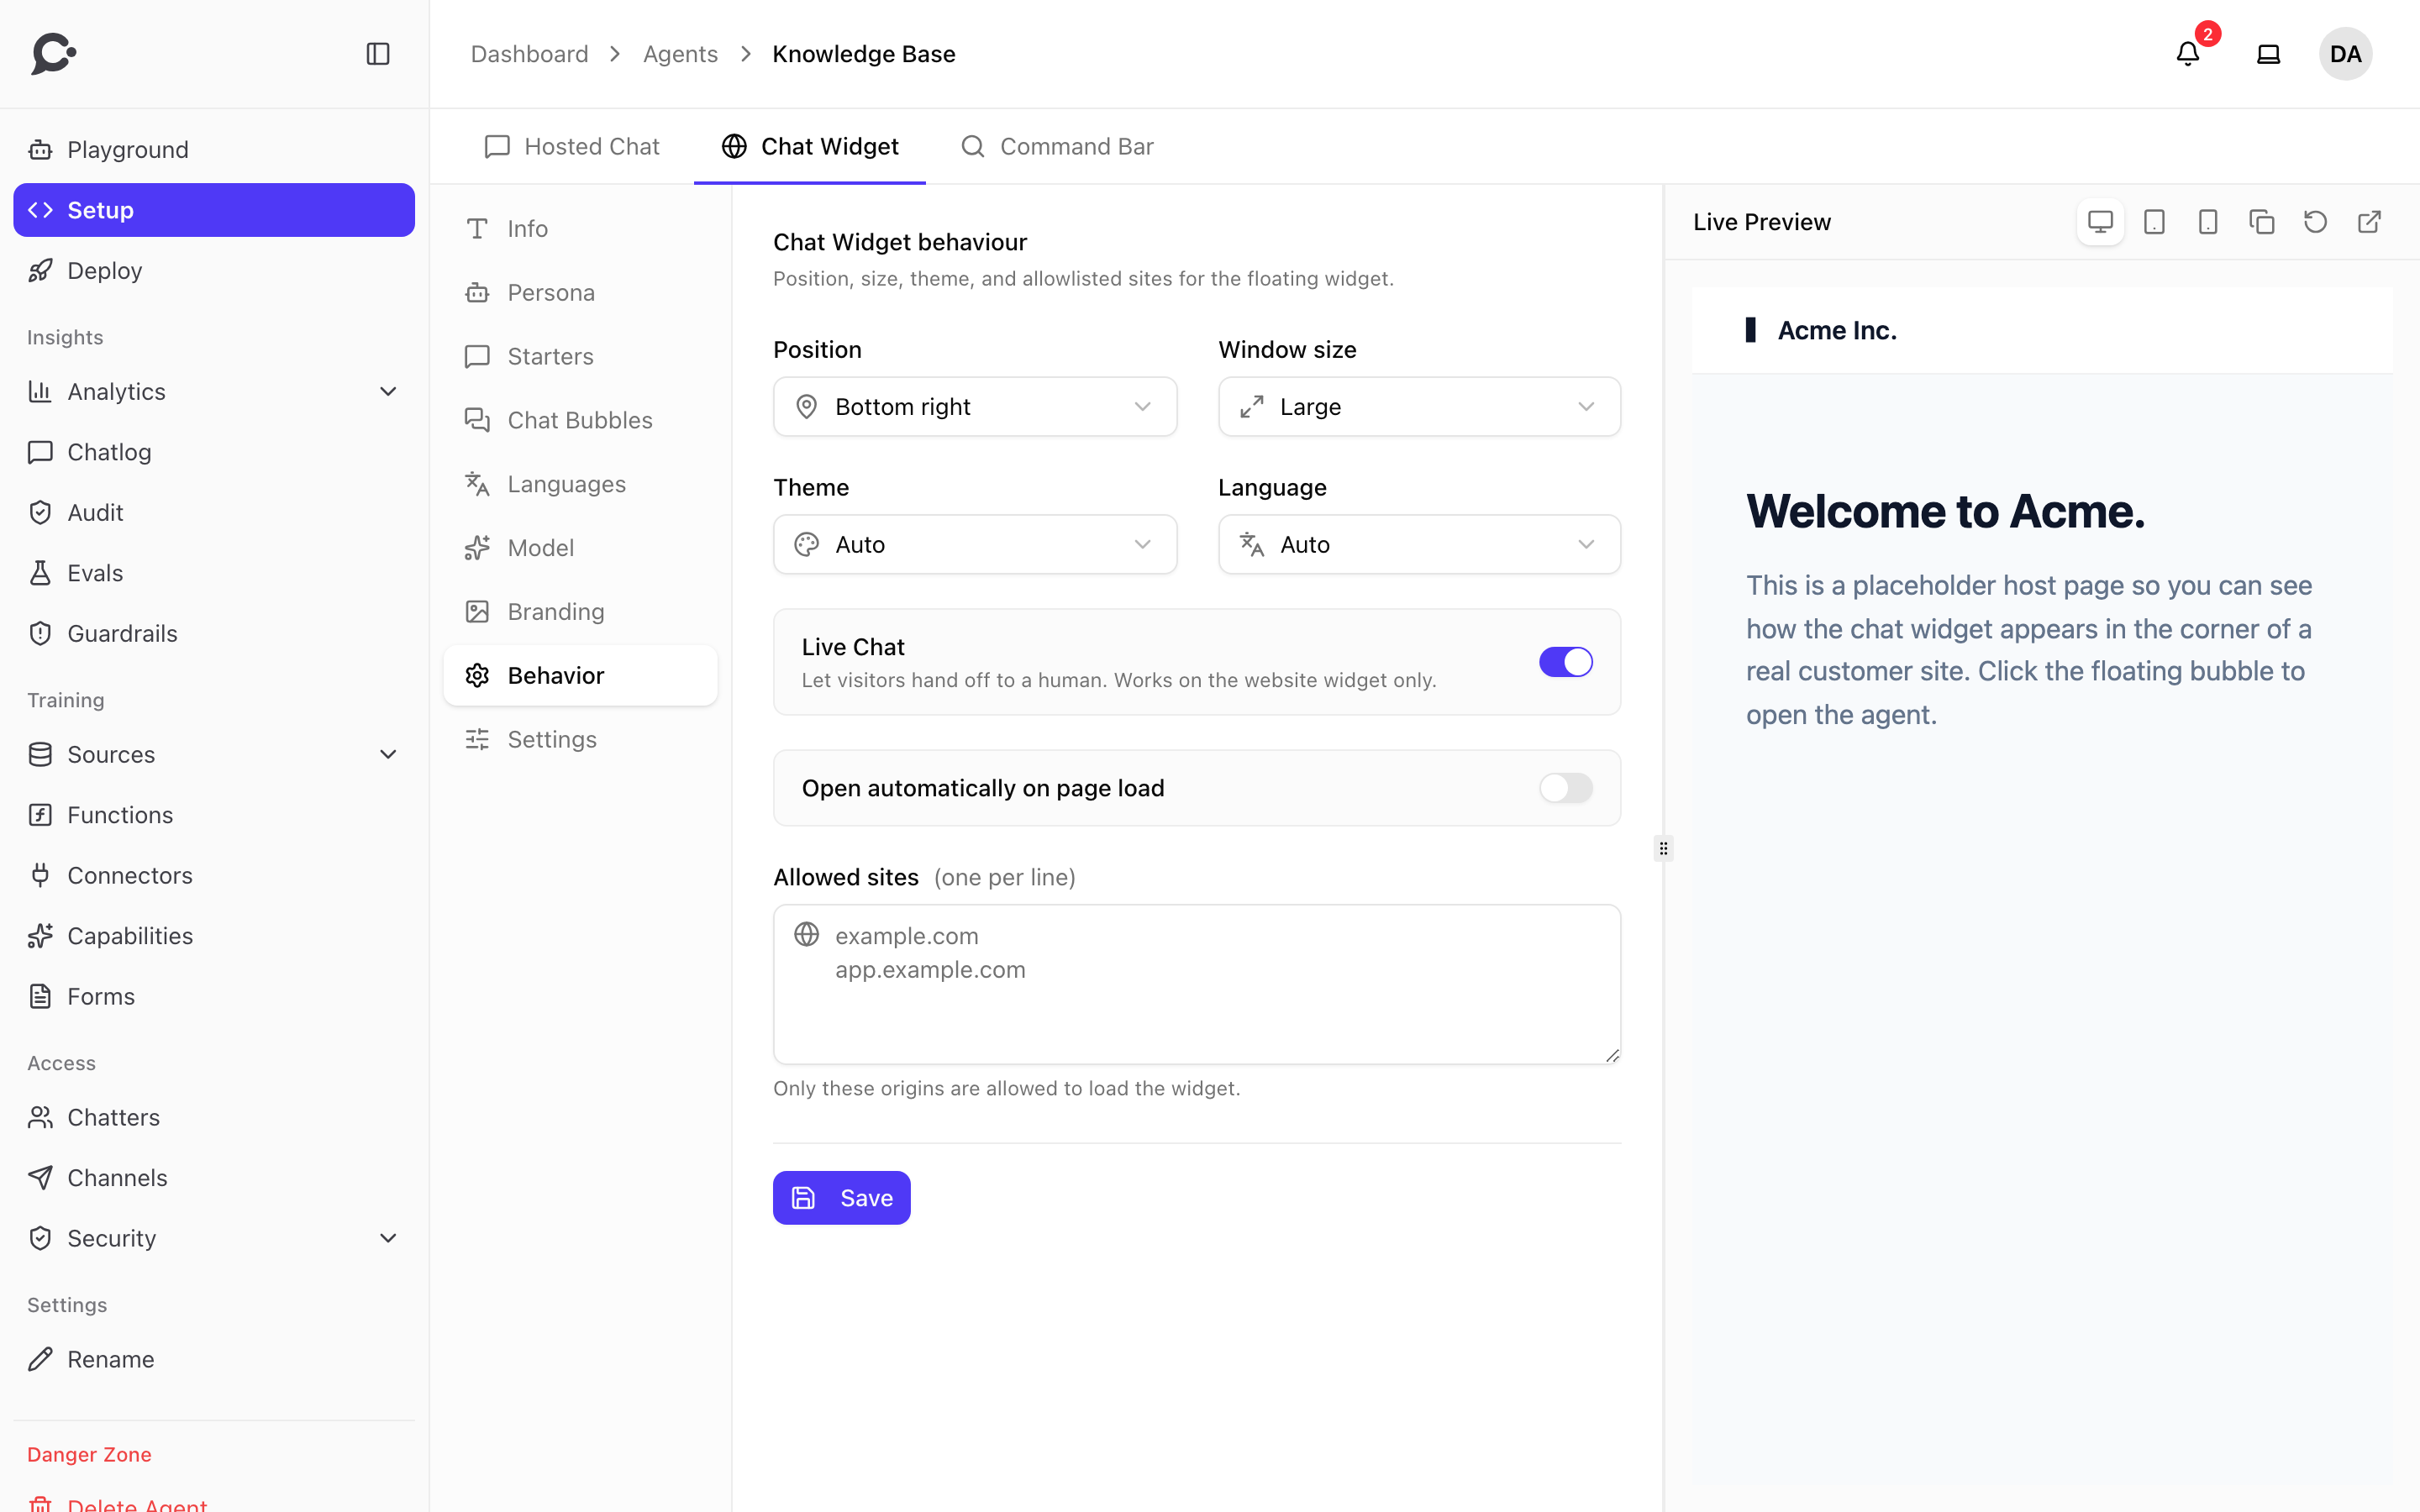Open the Window size dropdown showing Large
The width and height of the screenshot is (2420, 1512).
[x=1419, y=407]
